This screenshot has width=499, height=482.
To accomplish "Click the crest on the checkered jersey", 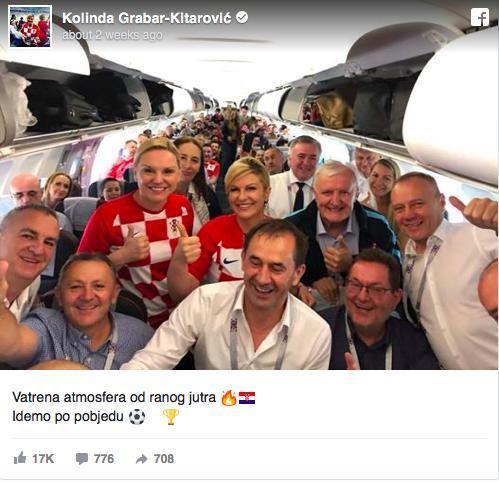I will tap(174, 223).
